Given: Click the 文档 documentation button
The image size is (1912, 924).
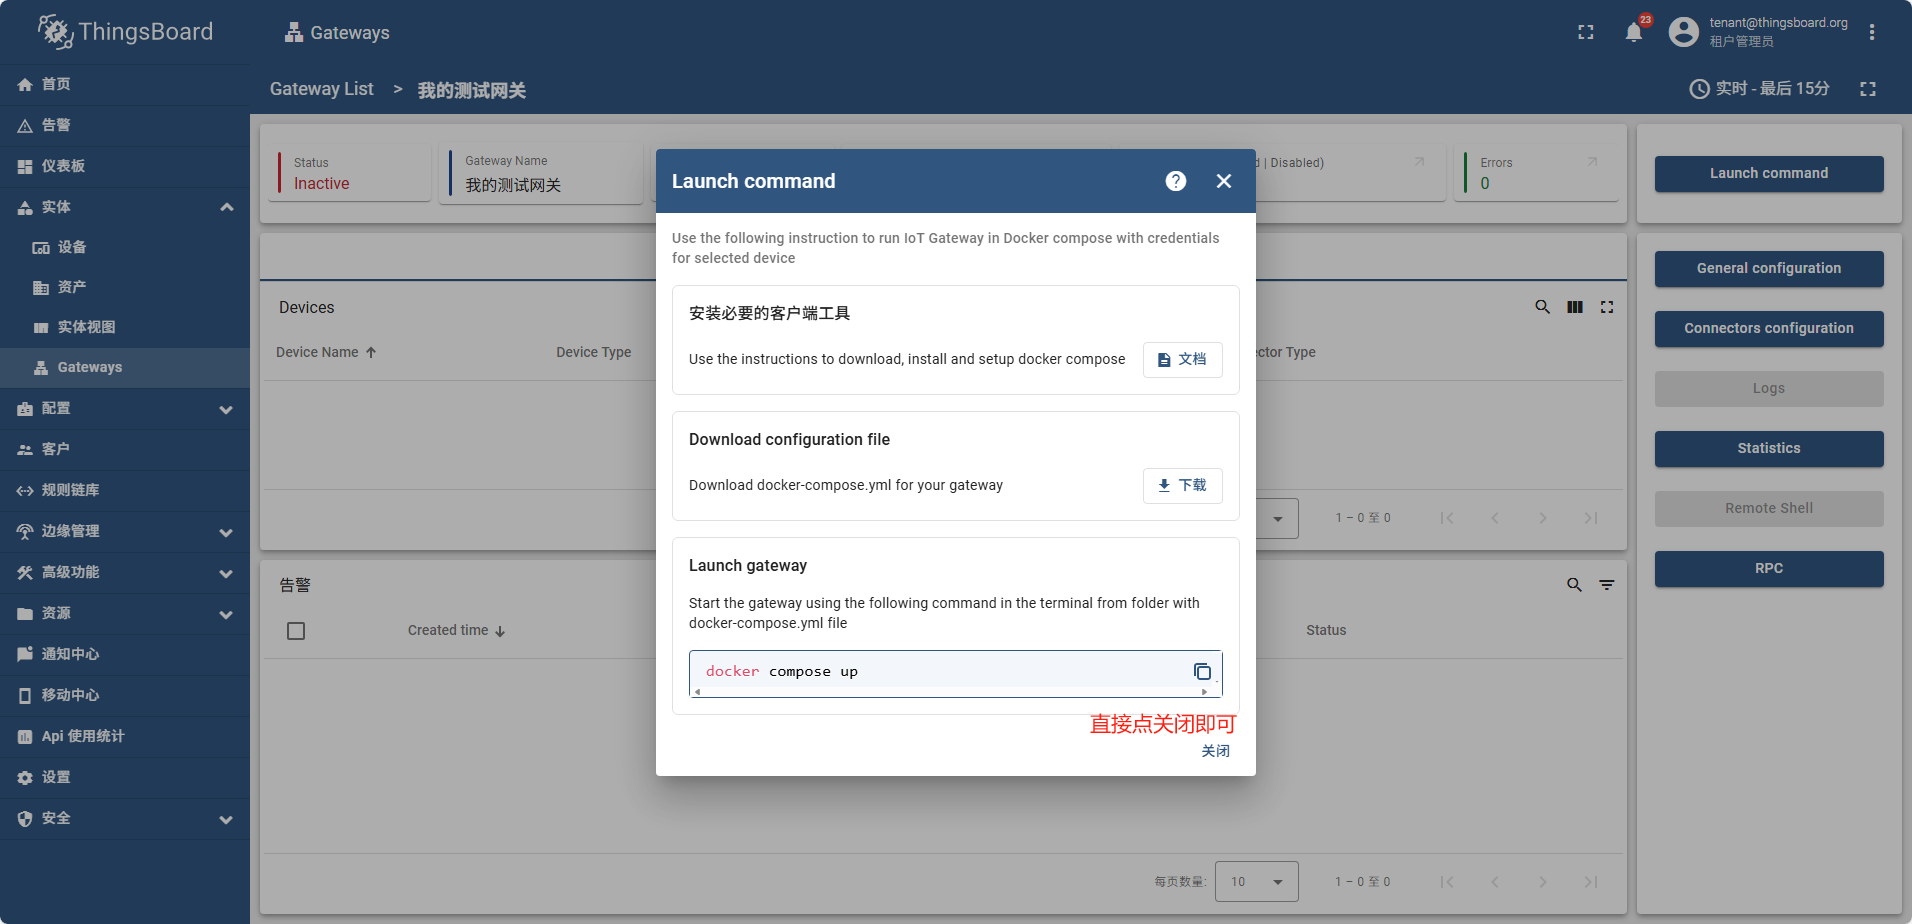Looking at the screenshot, I should (1182, 359).
